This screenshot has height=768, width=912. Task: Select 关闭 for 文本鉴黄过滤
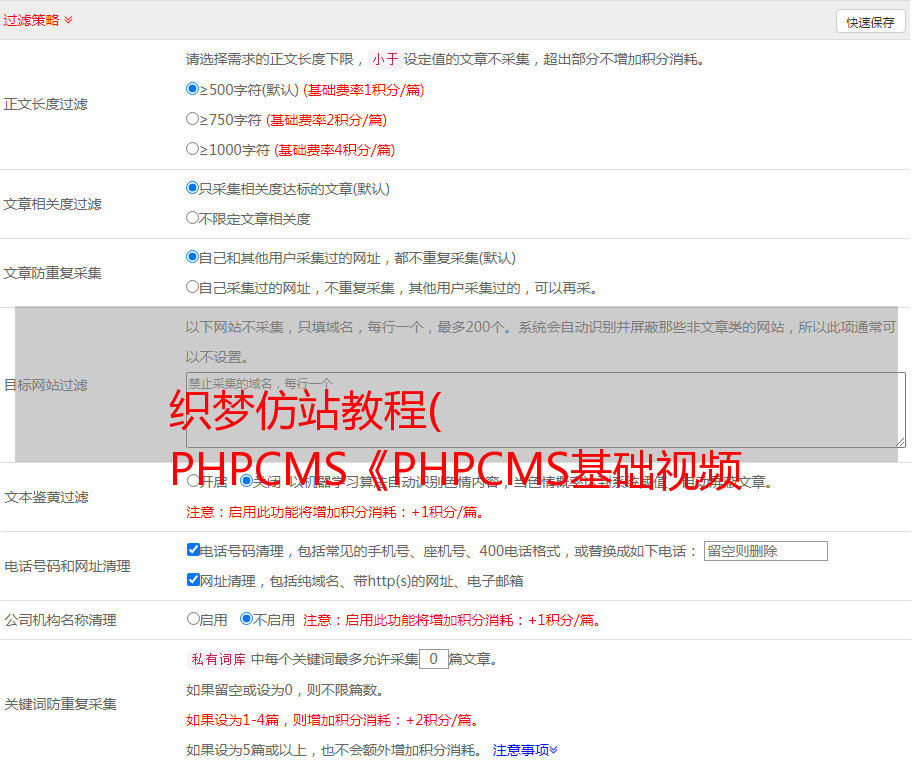click(x=246, y=481)
